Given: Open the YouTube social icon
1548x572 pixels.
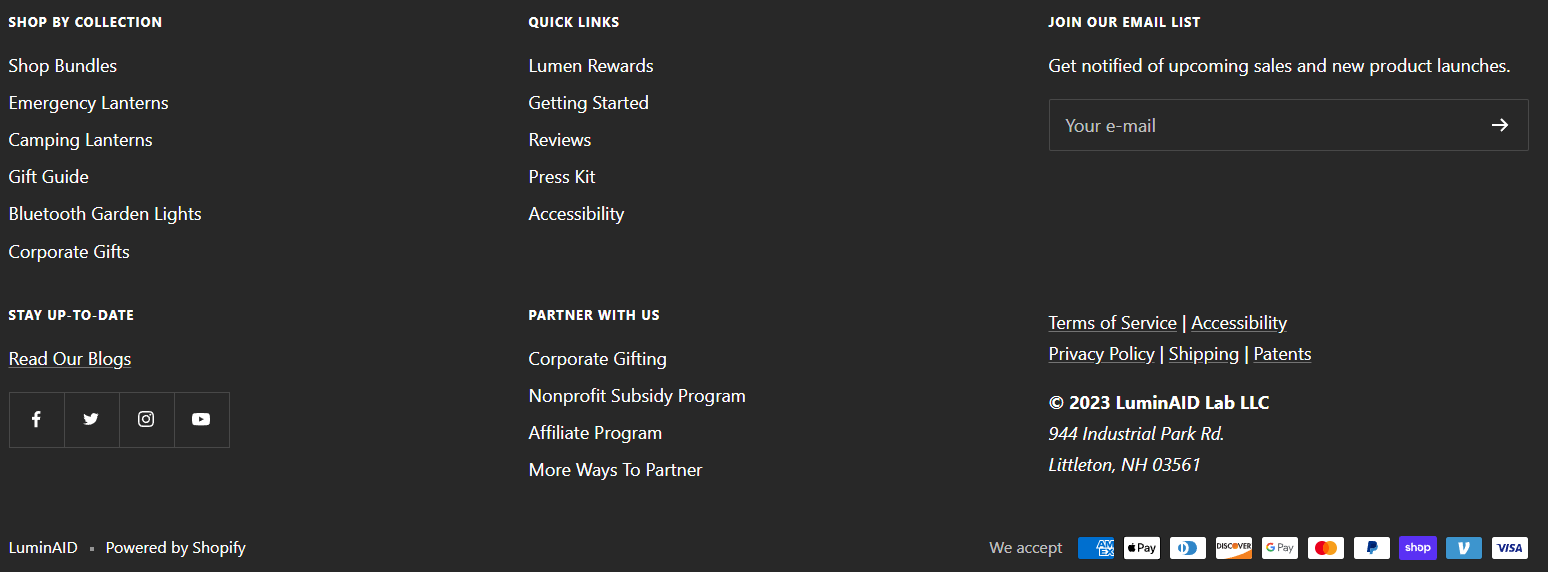Looking at the screenshot, I should pyautogui.click(x=202, y=420).
